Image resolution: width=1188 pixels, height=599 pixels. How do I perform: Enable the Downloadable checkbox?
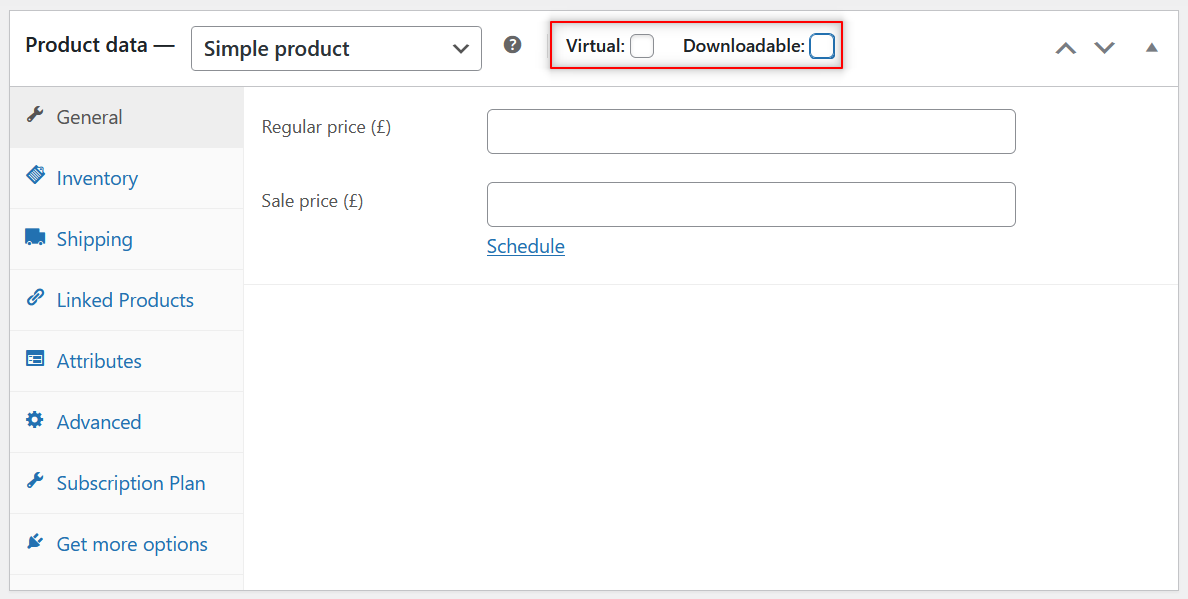[821, 45]
